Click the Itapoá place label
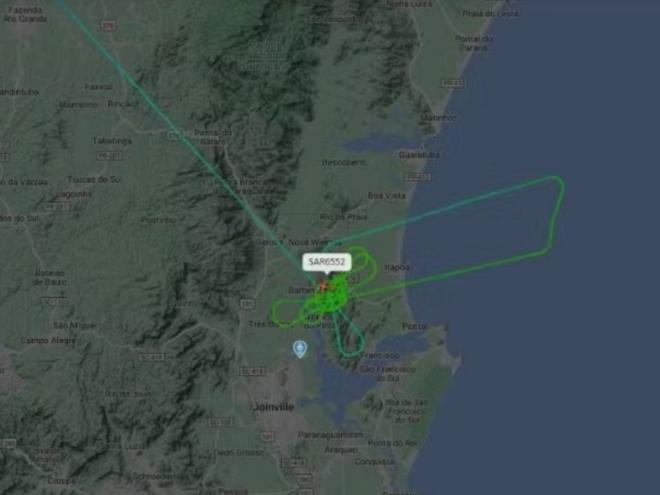 pos(397,267)
